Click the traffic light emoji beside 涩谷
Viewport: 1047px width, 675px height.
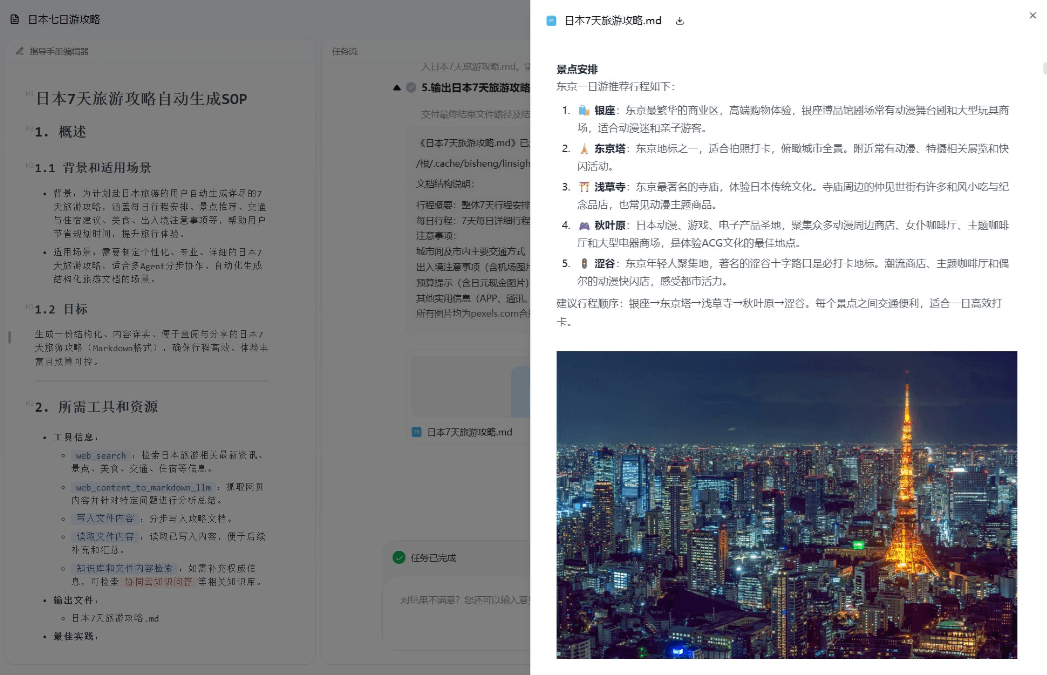pos(583,263)
